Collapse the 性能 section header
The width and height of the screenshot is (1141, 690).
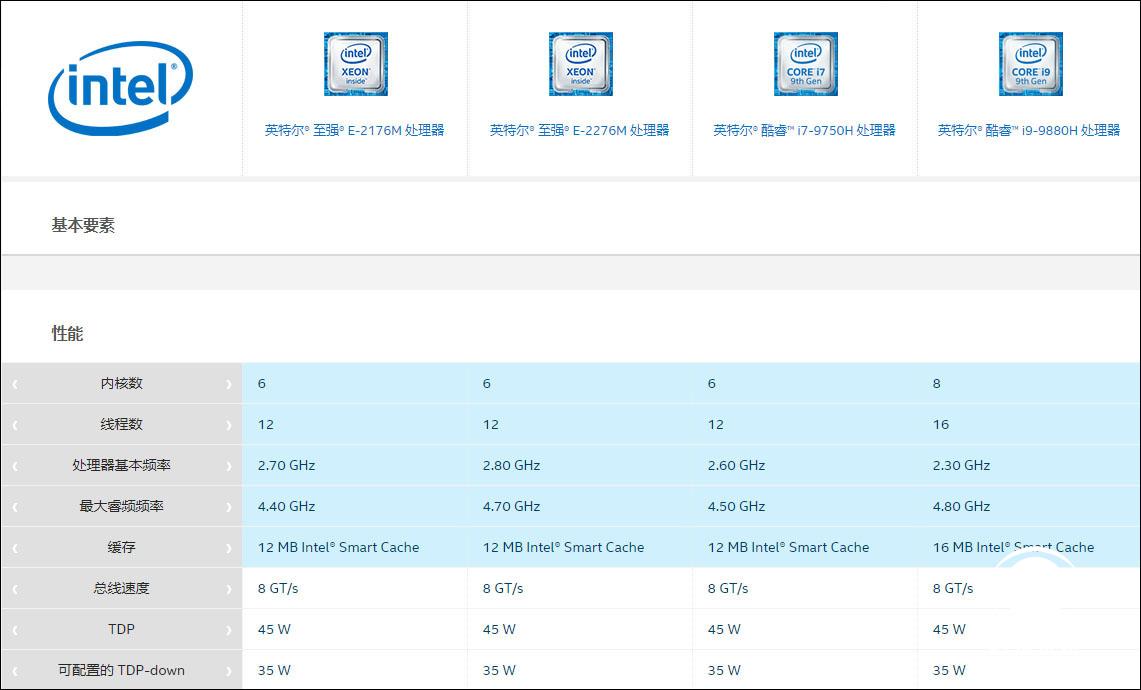point(68,334)
